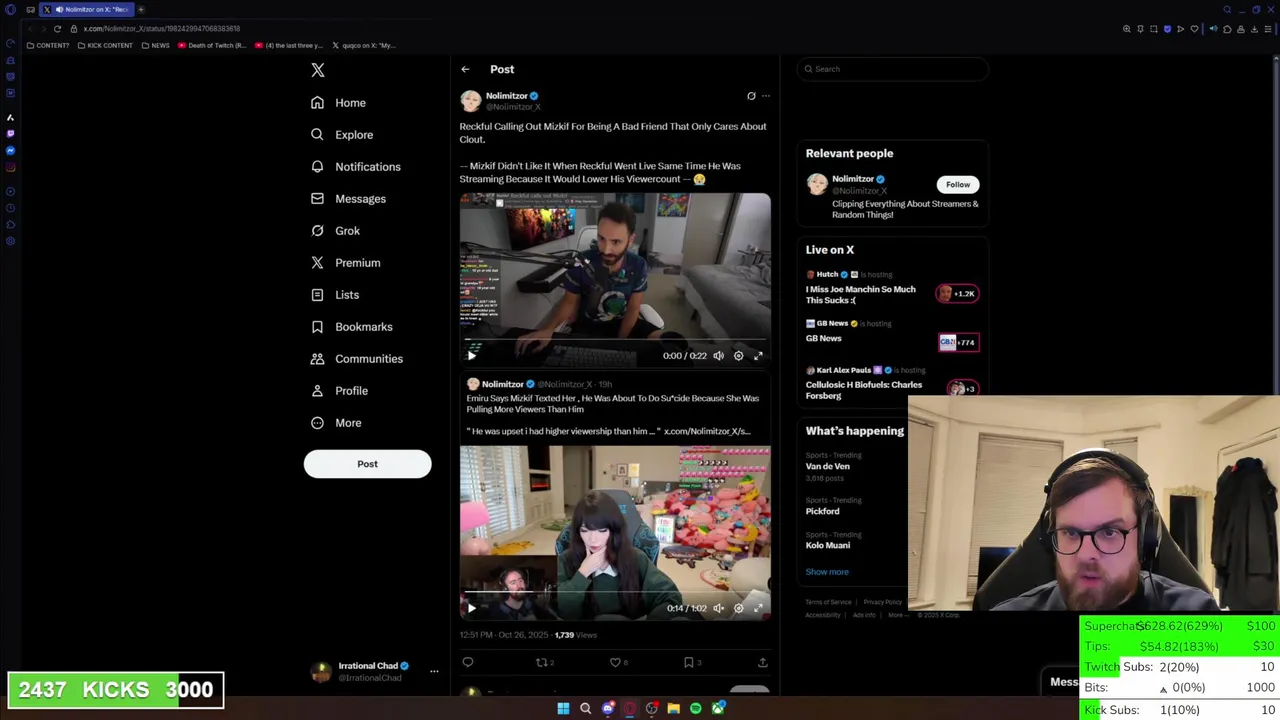Open Explore in X sidebar
1280x720 pixels.
(342, 135)
